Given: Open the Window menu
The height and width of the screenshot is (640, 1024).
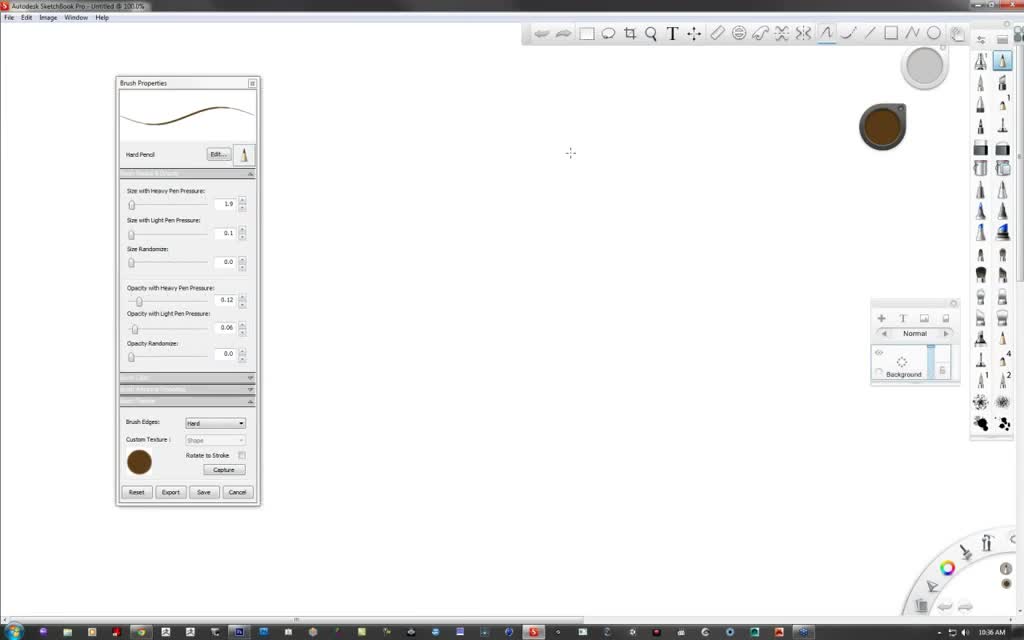Looking at the screenshot, I should tap(76, 18).
